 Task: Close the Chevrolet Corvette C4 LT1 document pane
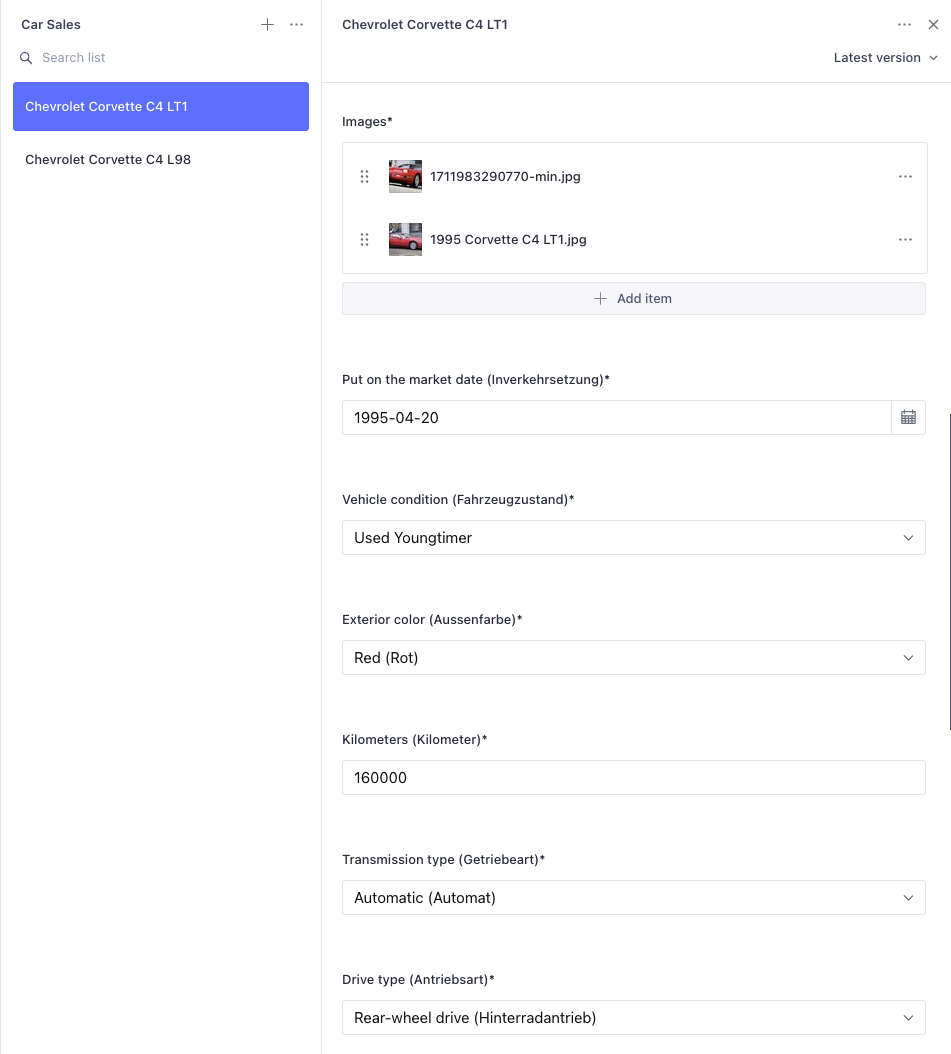click(934, 25)
